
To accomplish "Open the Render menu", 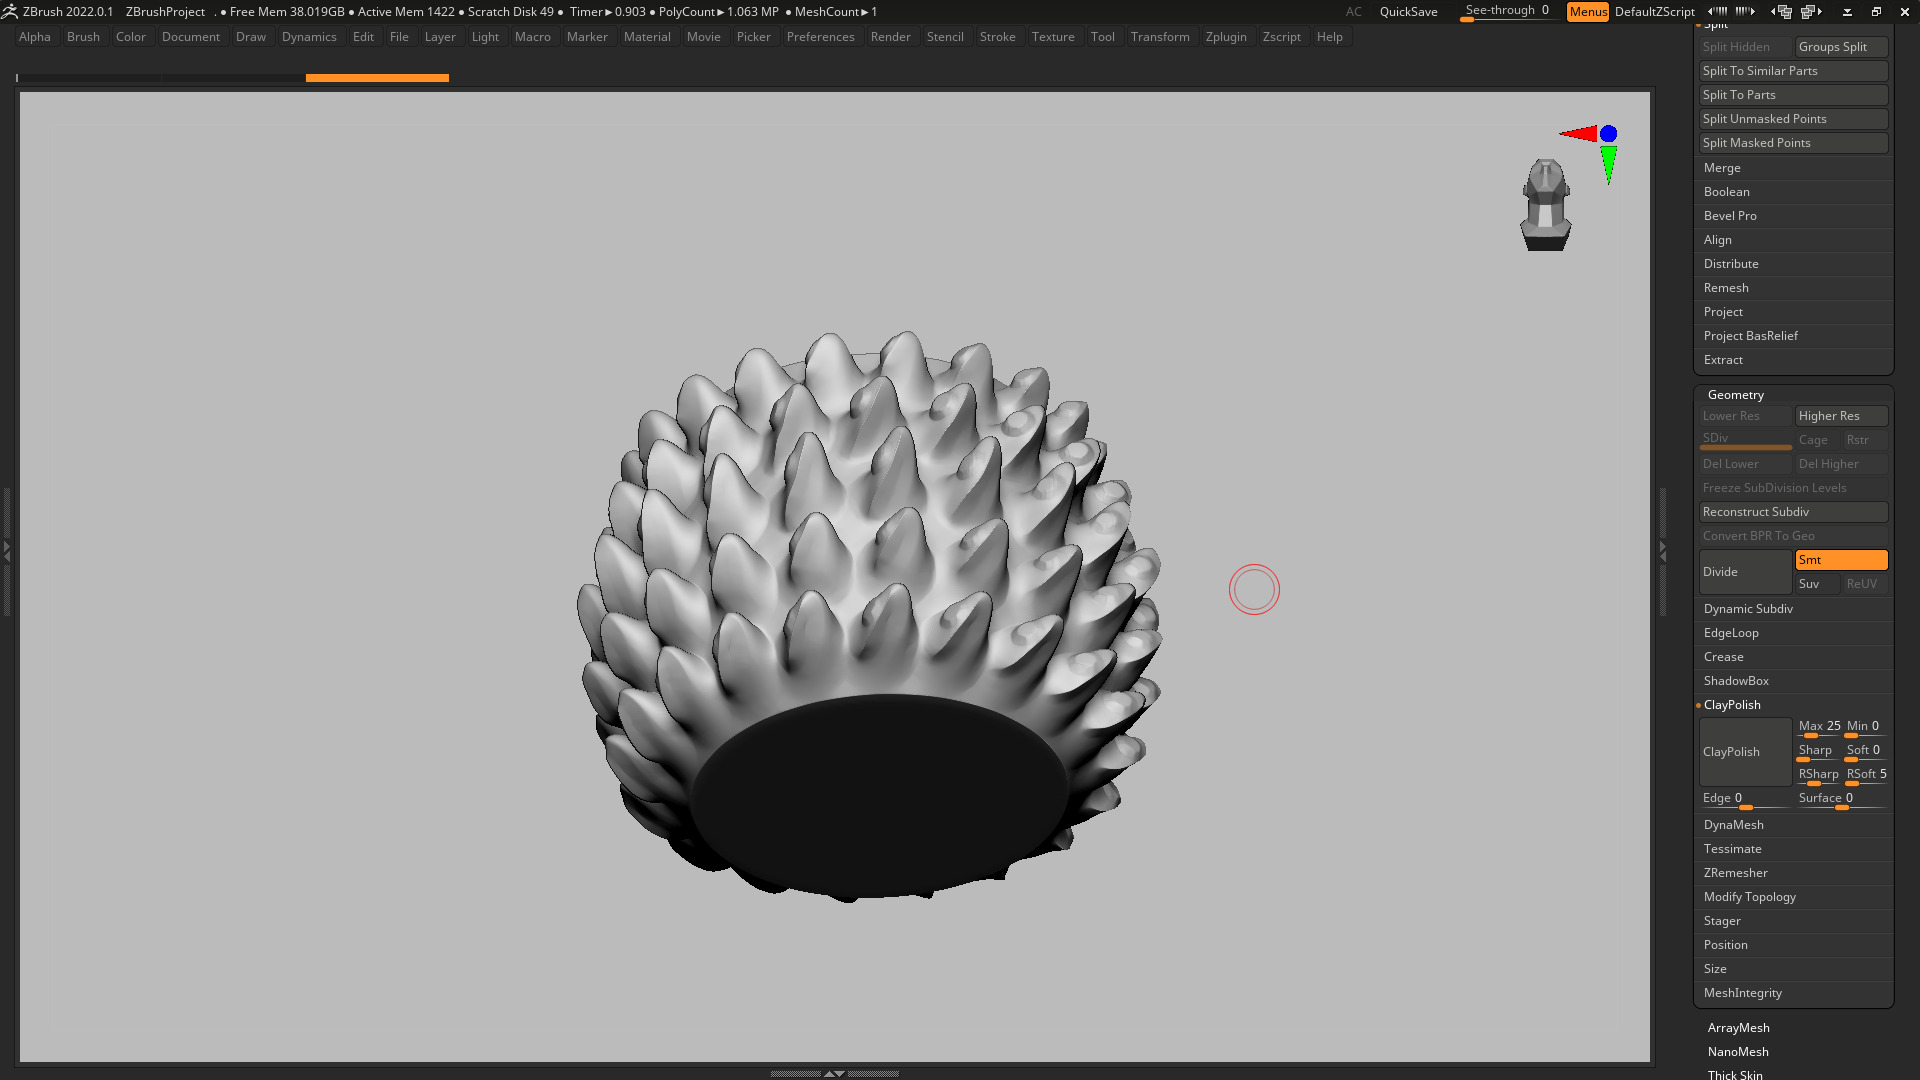I will tap(890, 37).
